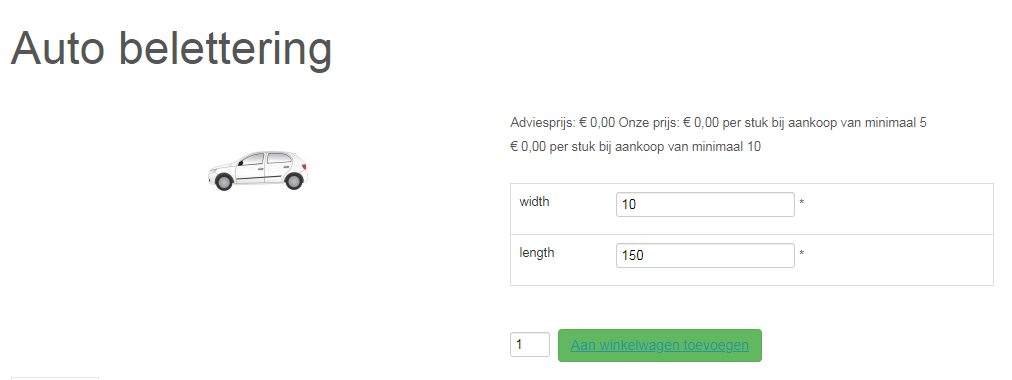Screen dimensions: 1012x380
Task: Click the Onze prijs price text
Action: (x=669, y=123)
